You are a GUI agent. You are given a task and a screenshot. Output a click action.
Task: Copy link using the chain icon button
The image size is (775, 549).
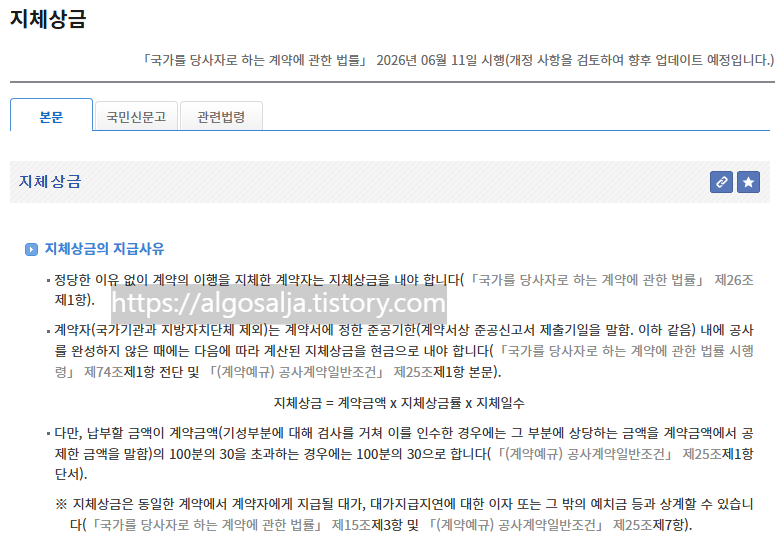tap(721, 182)
